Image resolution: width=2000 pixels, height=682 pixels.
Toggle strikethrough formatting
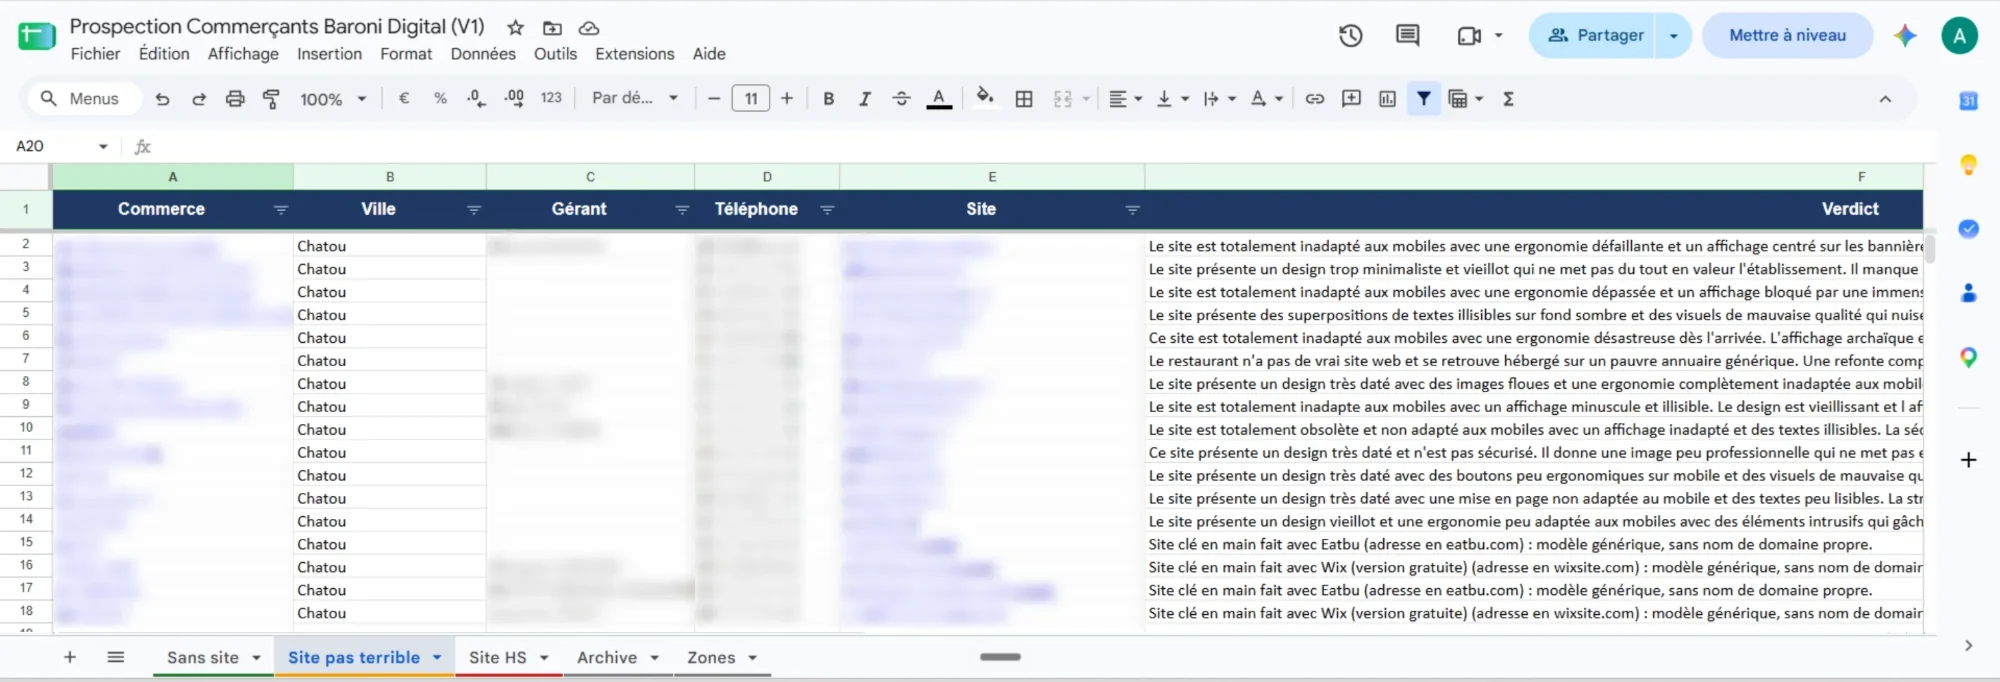point(901,98)
